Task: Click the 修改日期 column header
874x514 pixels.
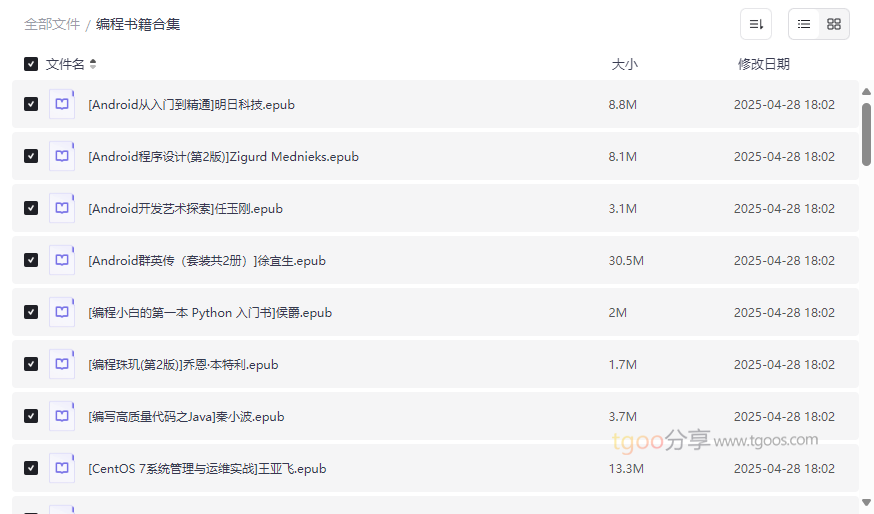Action: [763, 64]
